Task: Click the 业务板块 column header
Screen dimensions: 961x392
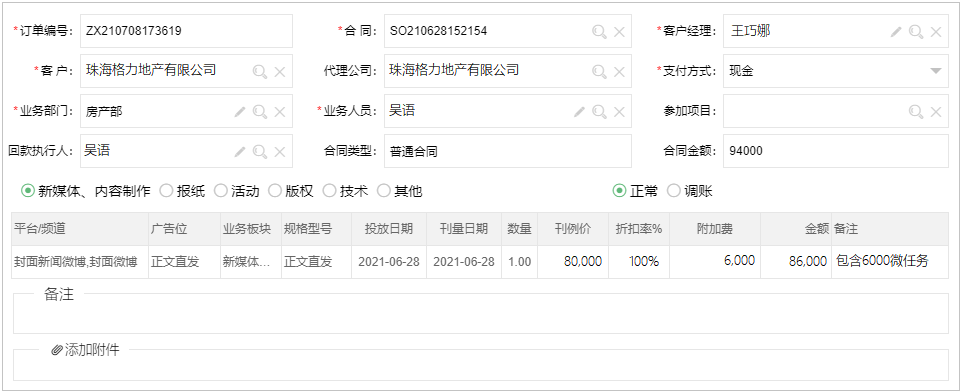Action: point(251,229)
